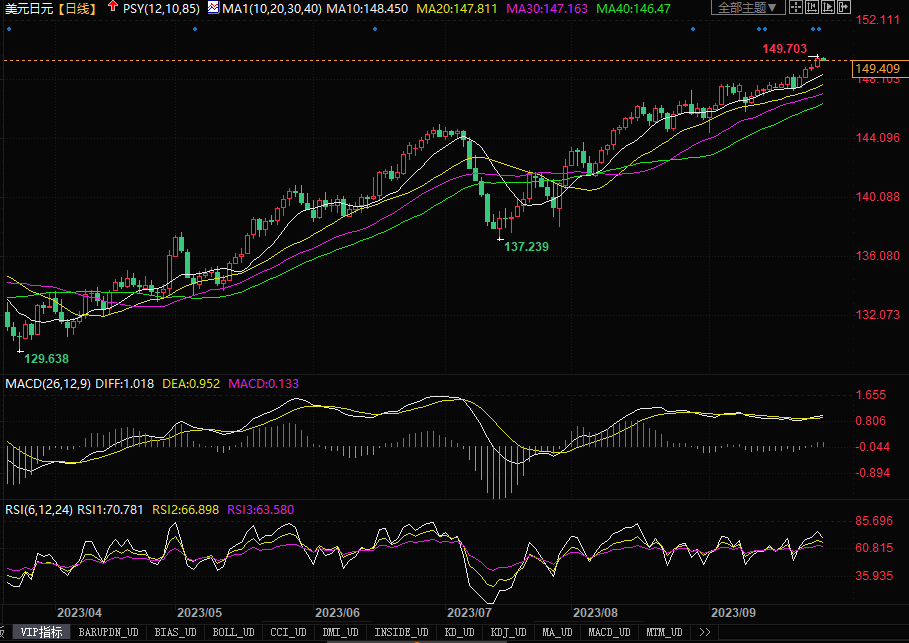Click the 2023/05 date axis label

pos(199,613)
